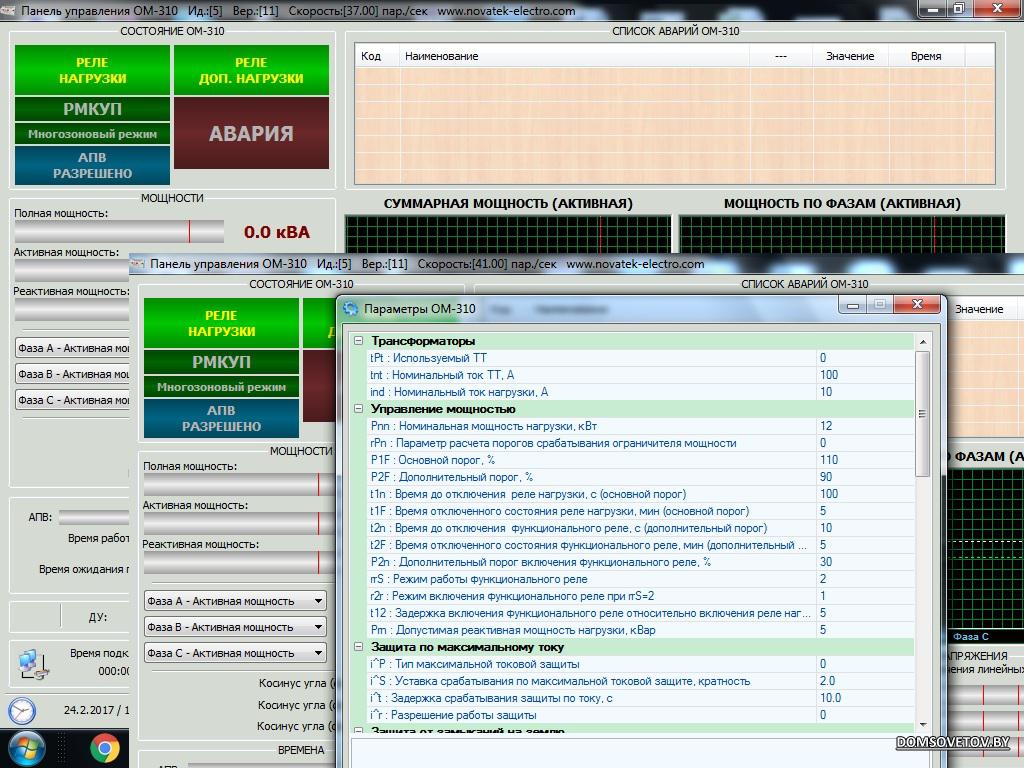Select the row Тип максимальной токовой защиты

(x=640, y=664)
